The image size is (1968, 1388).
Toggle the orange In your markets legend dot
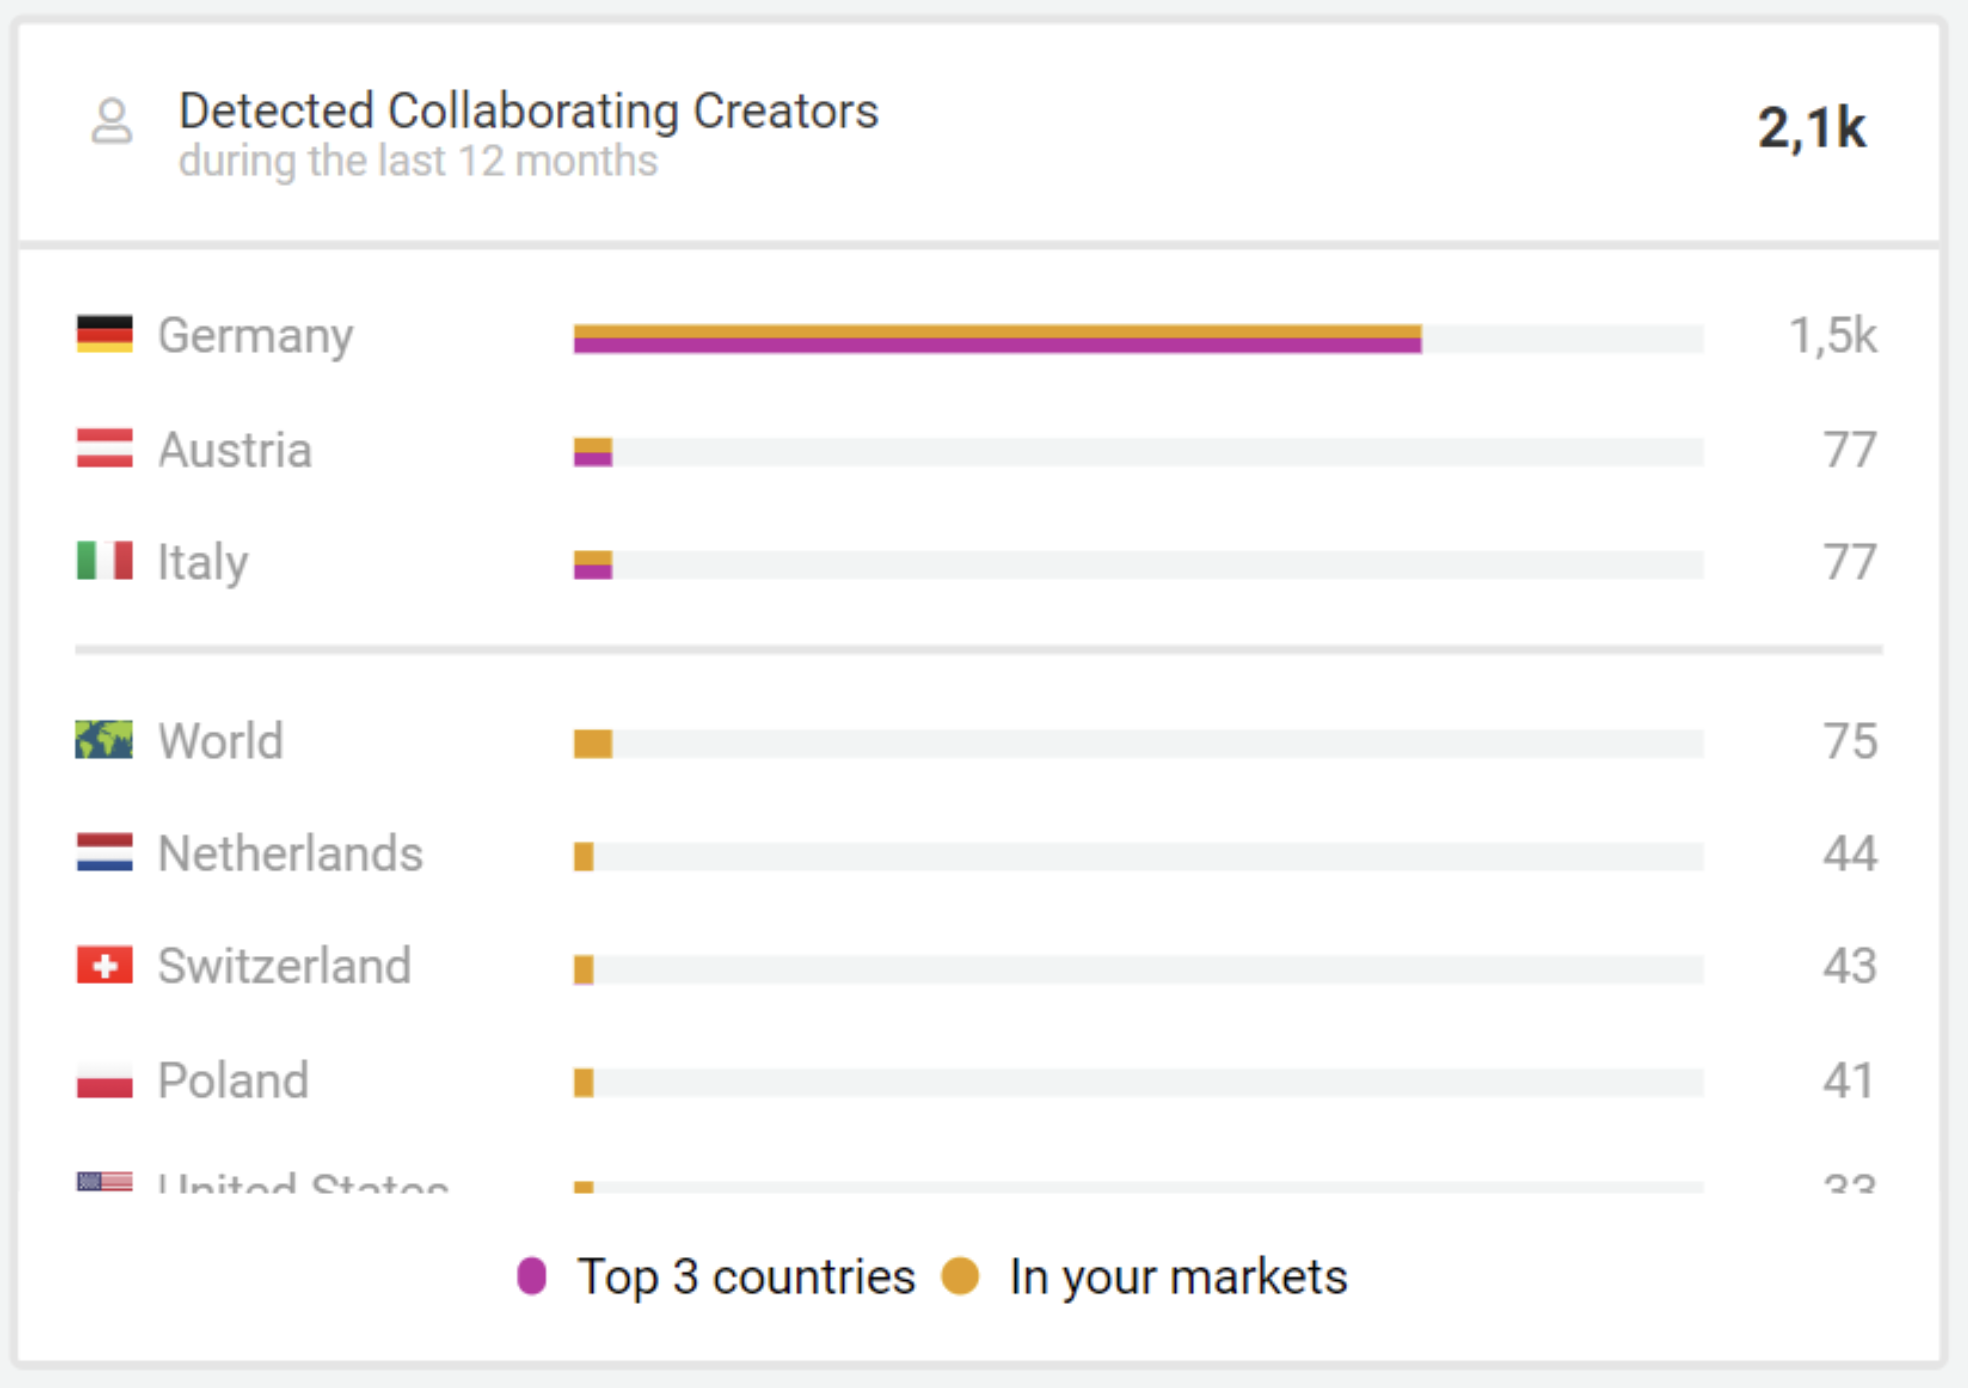[960, 1276]
